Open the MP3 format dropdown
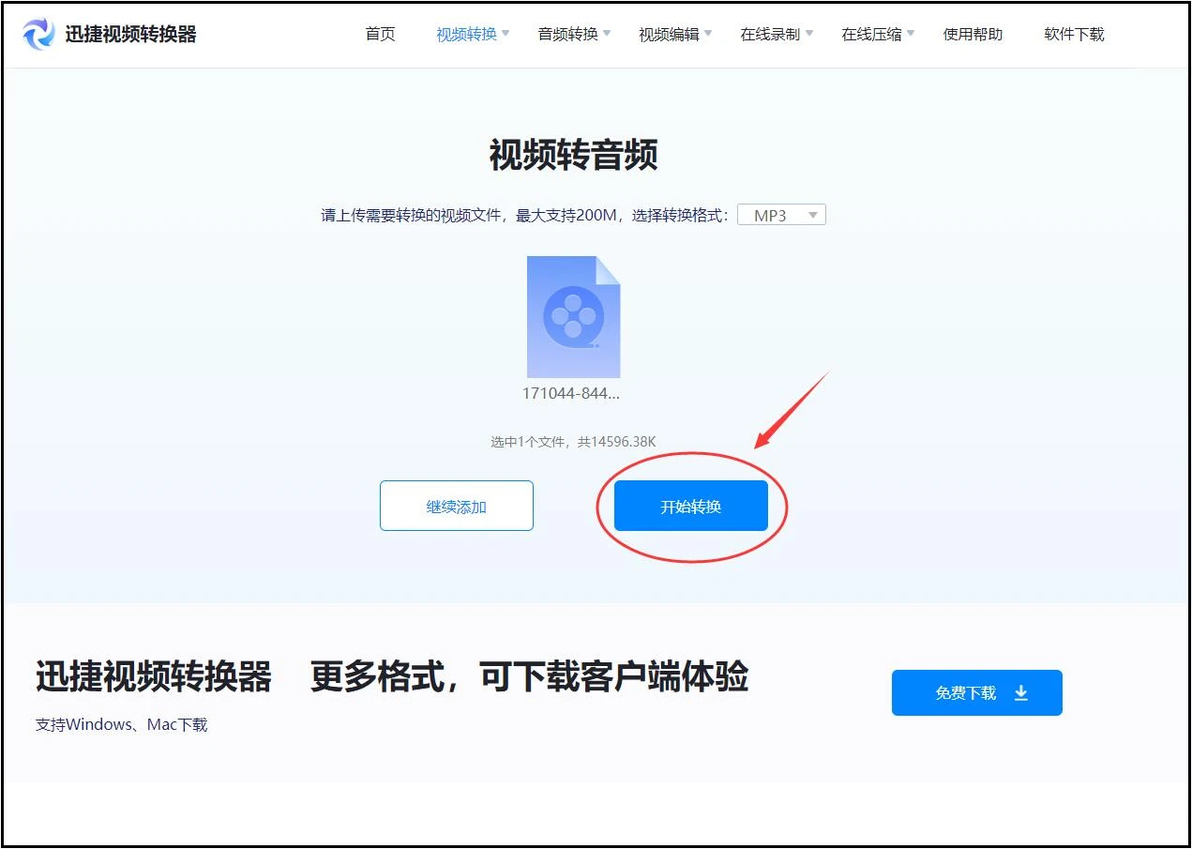Screen dimensions: 1192x849 pos(812,214)
